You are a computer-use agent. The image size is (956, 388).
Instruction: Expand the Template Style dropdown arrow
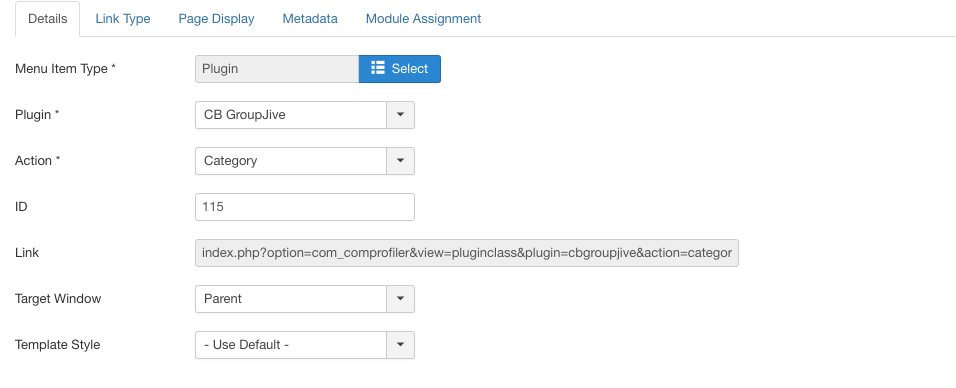click(x=401, y=345)
